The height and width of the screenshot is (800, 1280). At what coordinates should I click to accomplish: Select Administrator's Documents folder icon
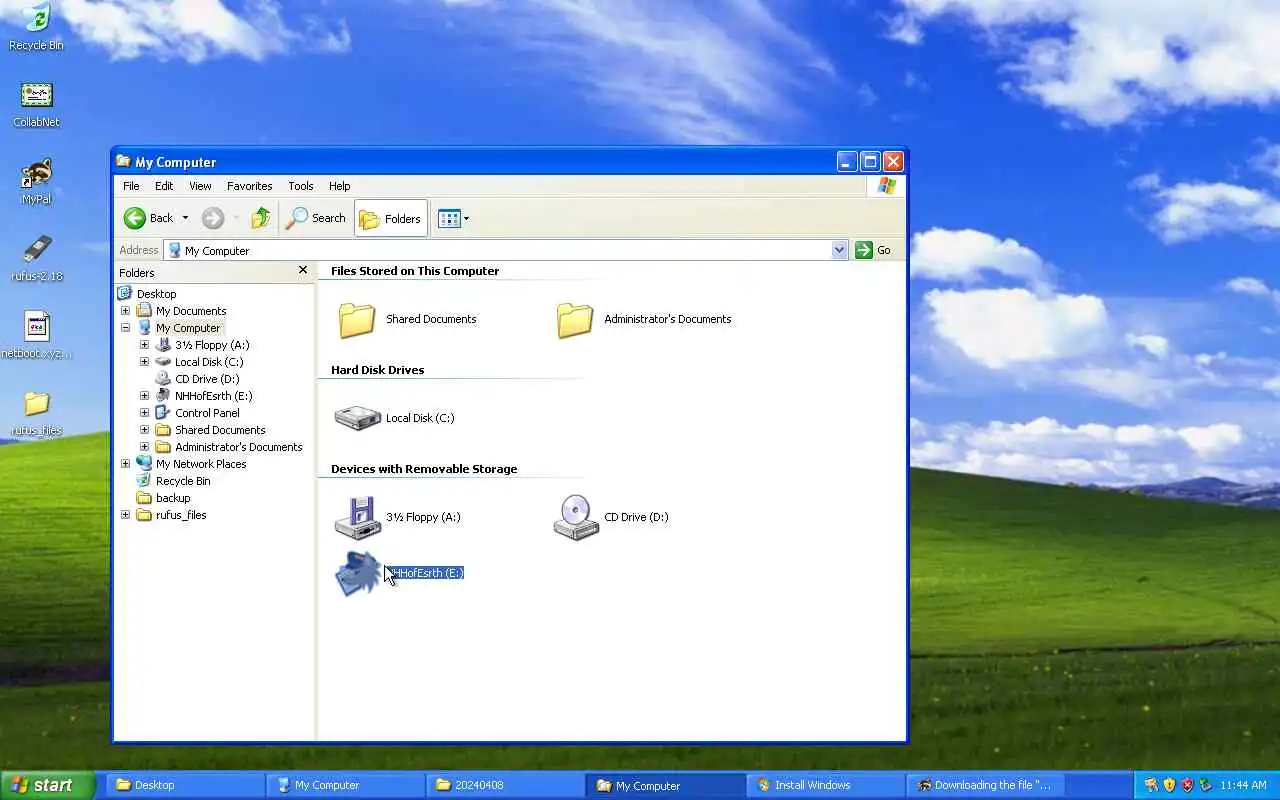click(x=575, y=320)
